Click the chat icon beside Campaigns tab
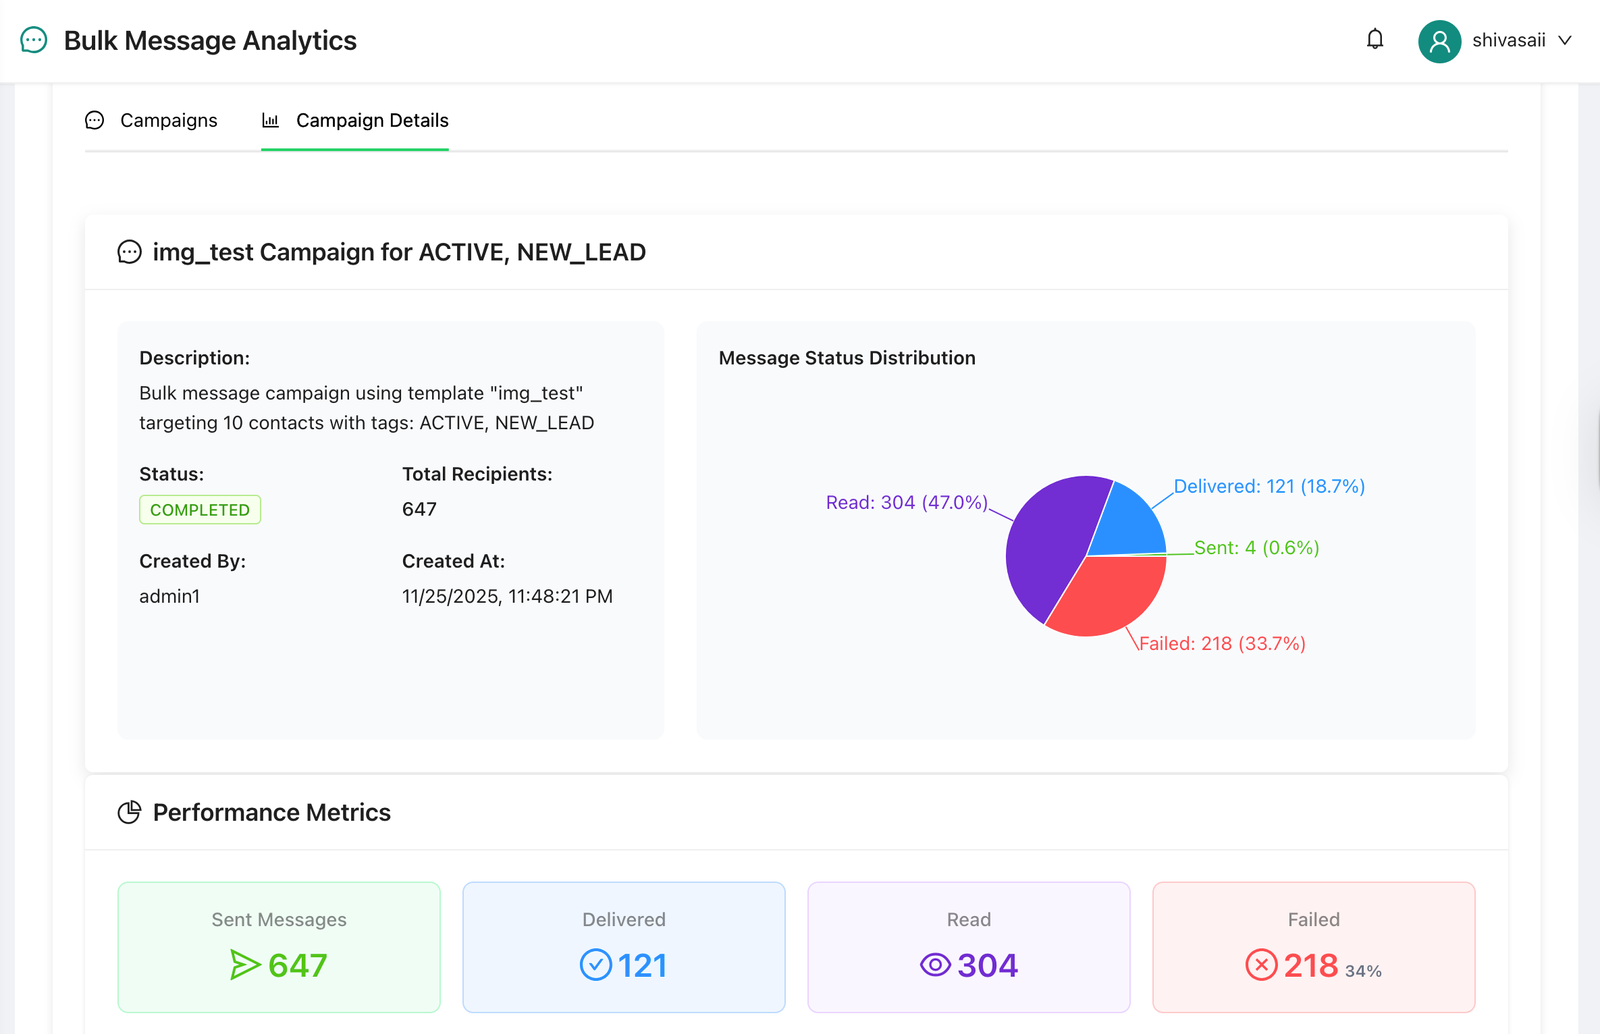This screenshot has height=1034, width=1600. pos(94,120)
